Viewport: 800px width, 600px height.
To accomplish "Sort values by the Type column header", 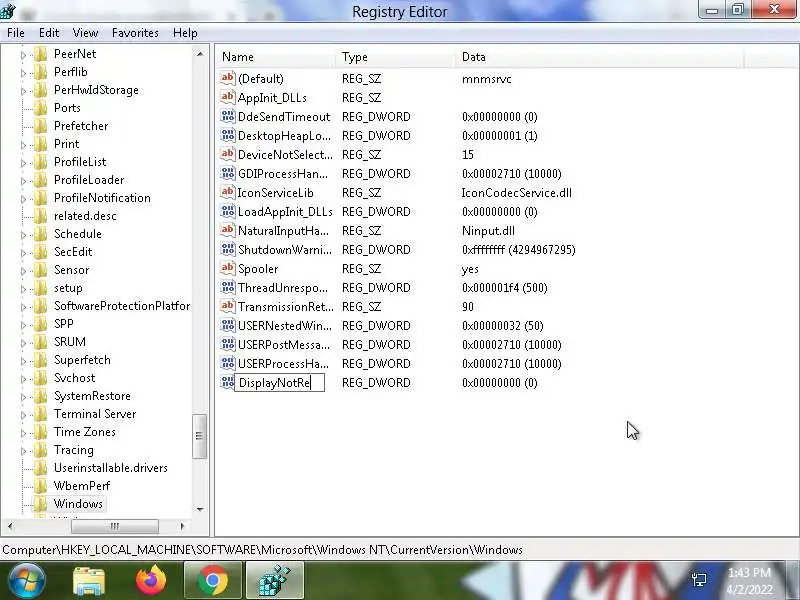I will [395, 57].
